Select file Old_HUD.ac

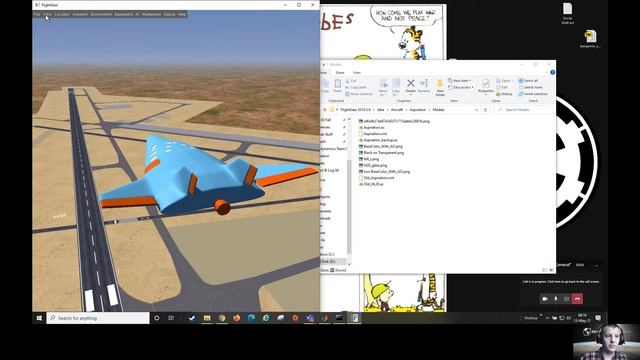(x=371, y=184)
